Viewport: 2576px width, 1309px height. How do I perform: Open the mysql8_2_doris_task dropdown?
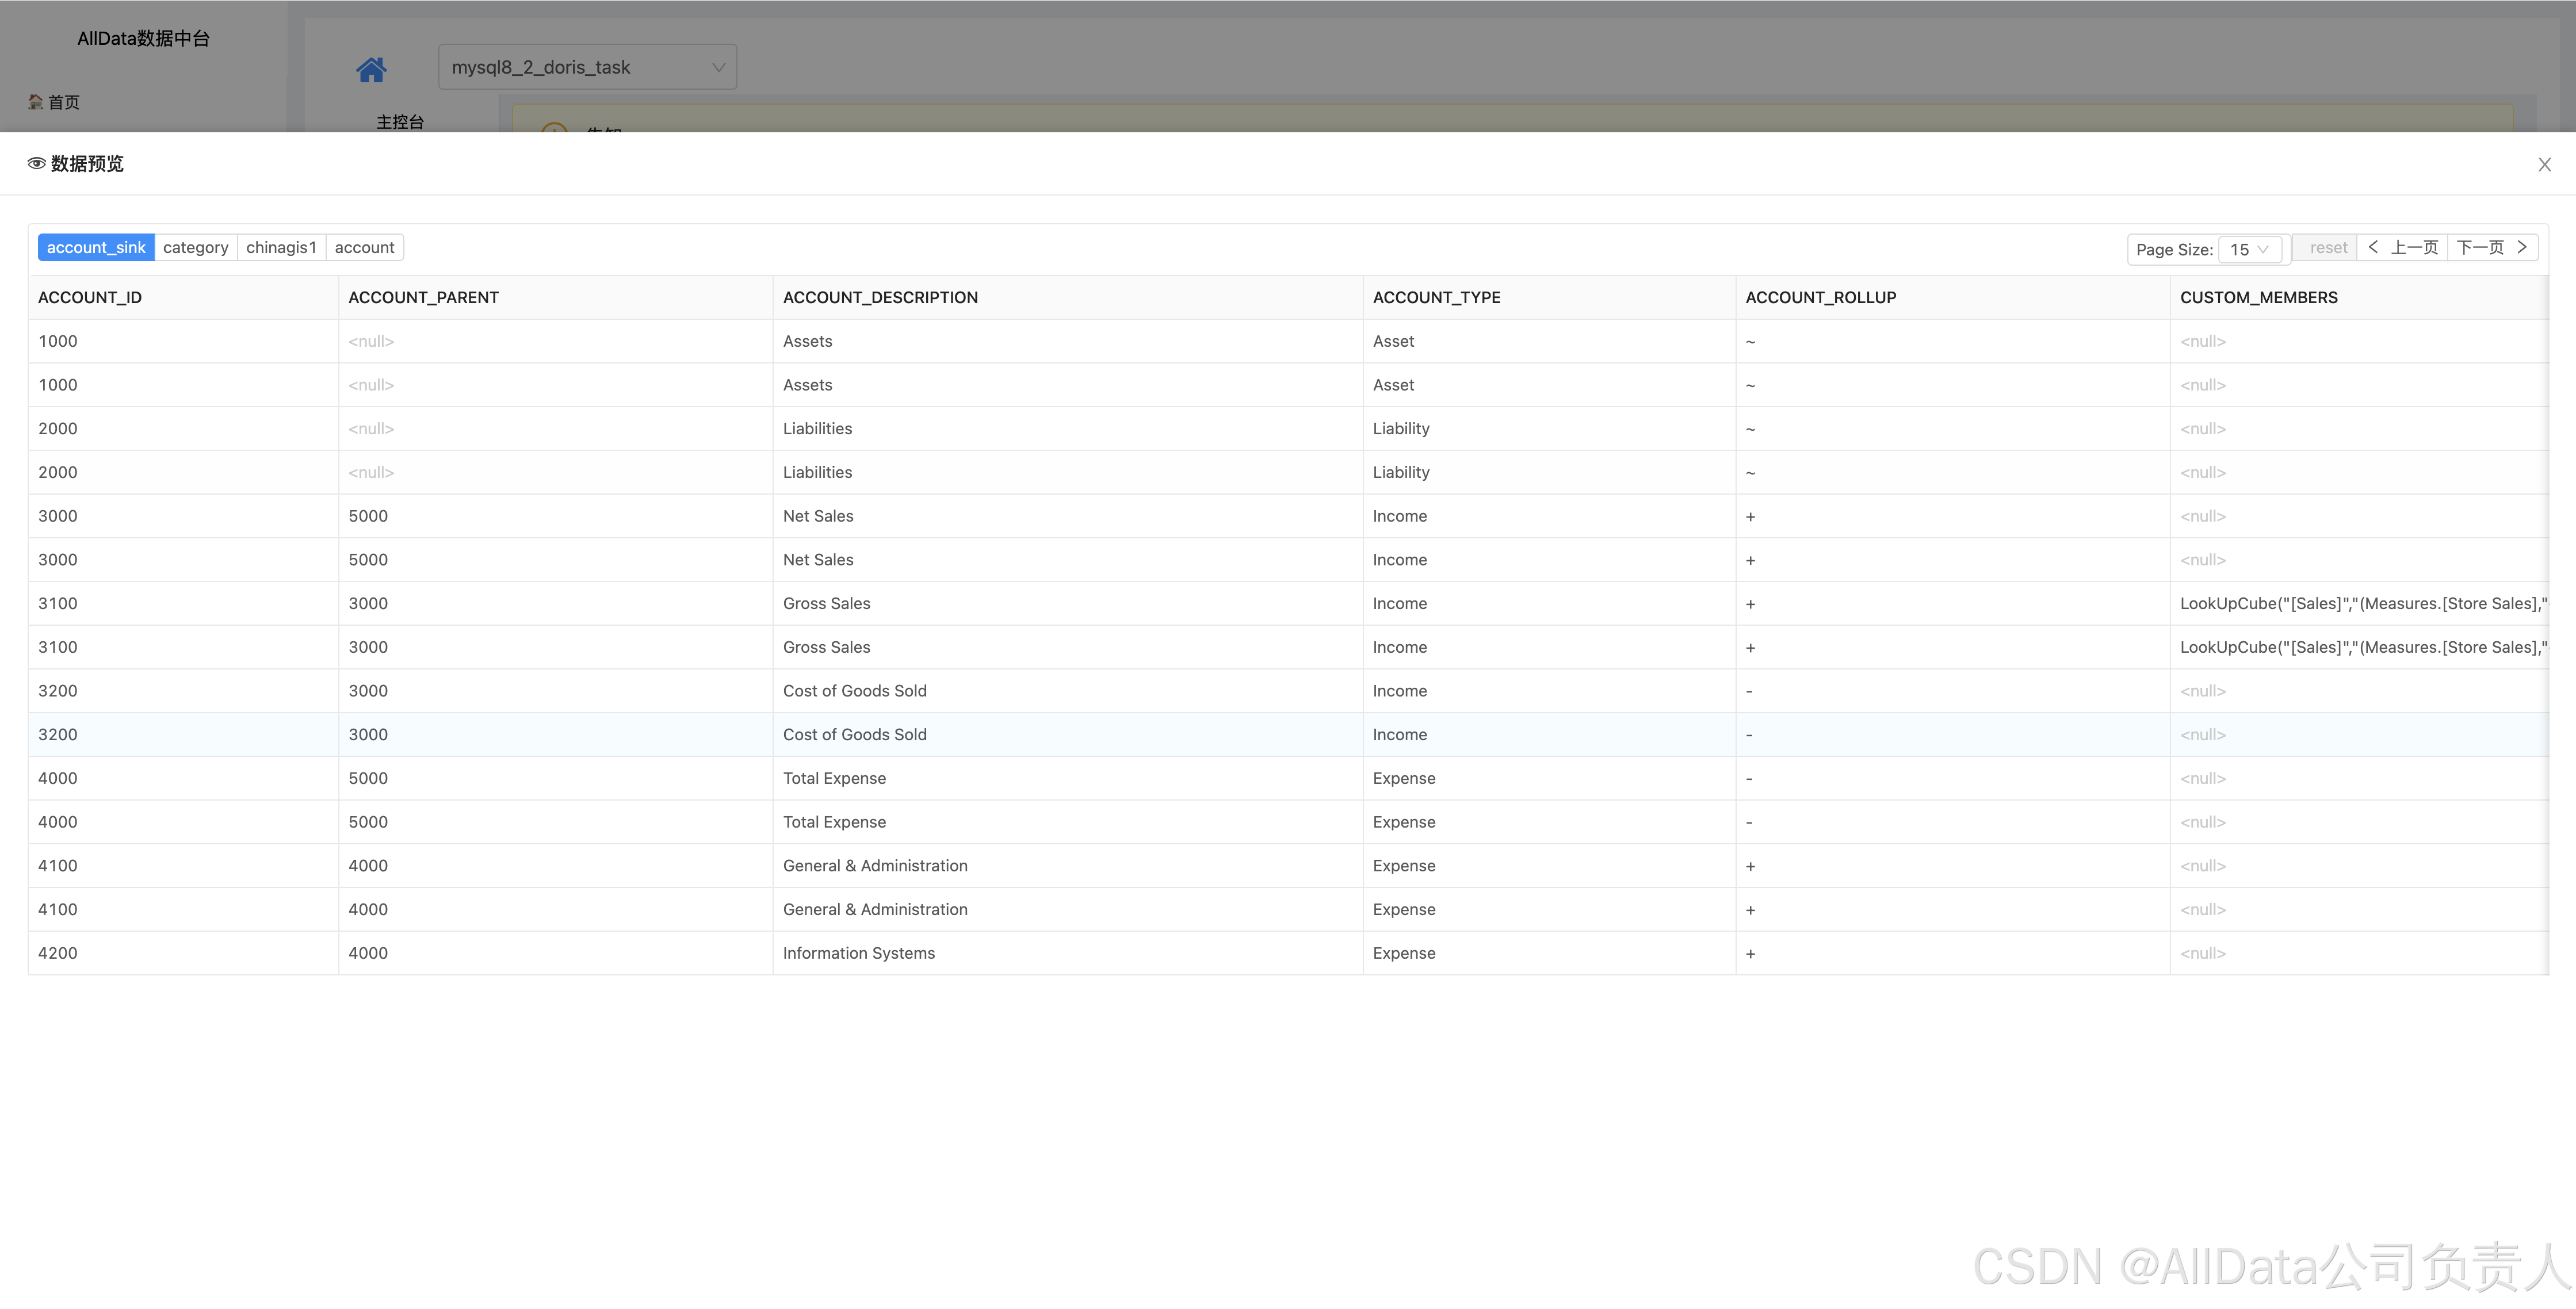[x=587, y=67]
